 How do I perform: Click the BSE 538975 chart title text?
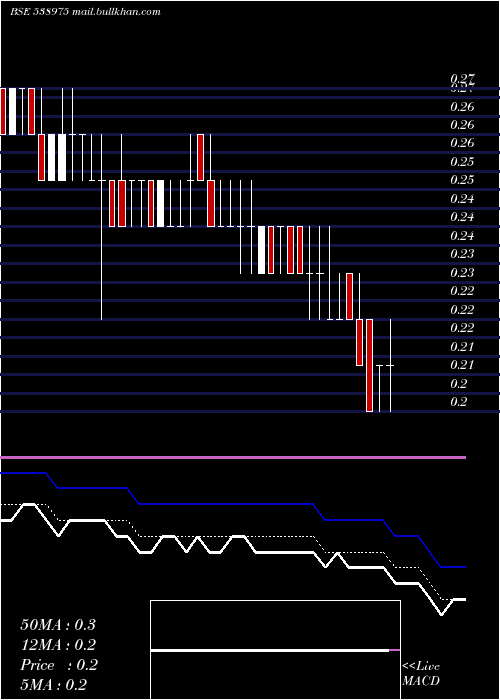point(40,12)
